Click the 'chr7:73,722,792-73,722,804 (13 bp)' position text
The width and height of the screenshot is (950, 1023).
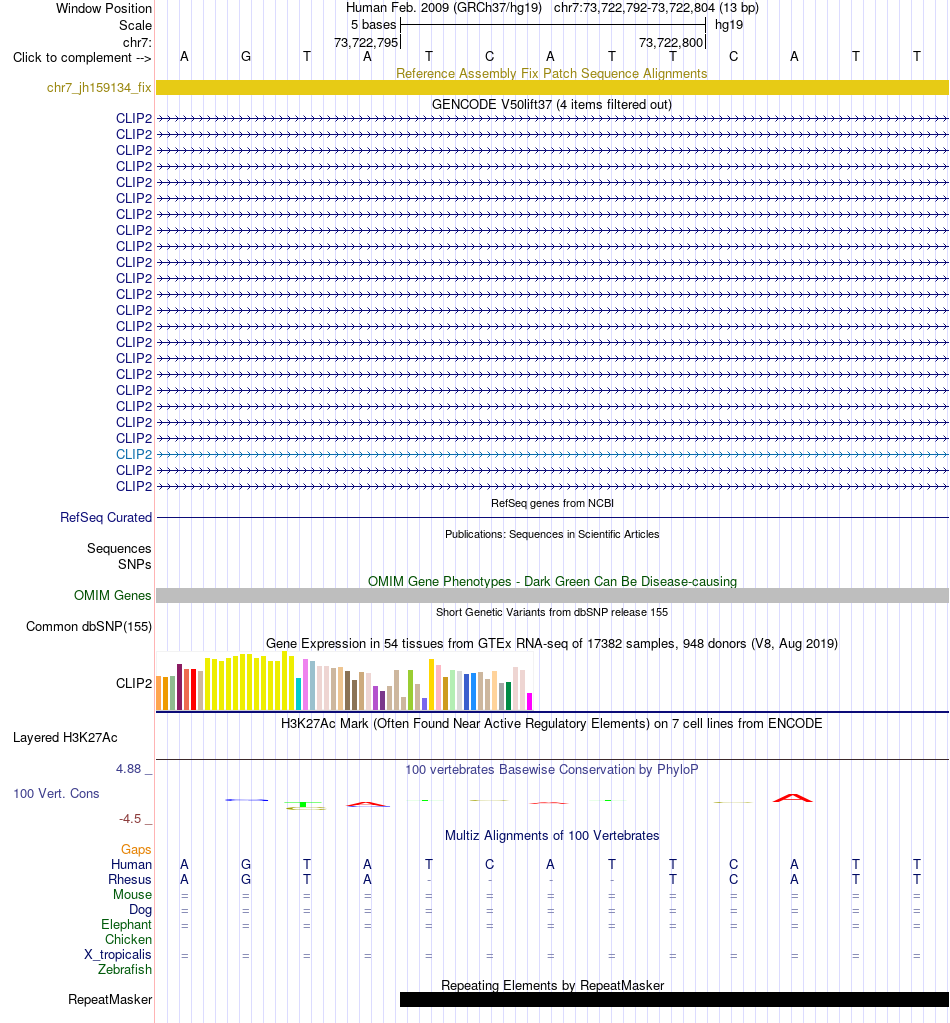[x=656, y=8]
